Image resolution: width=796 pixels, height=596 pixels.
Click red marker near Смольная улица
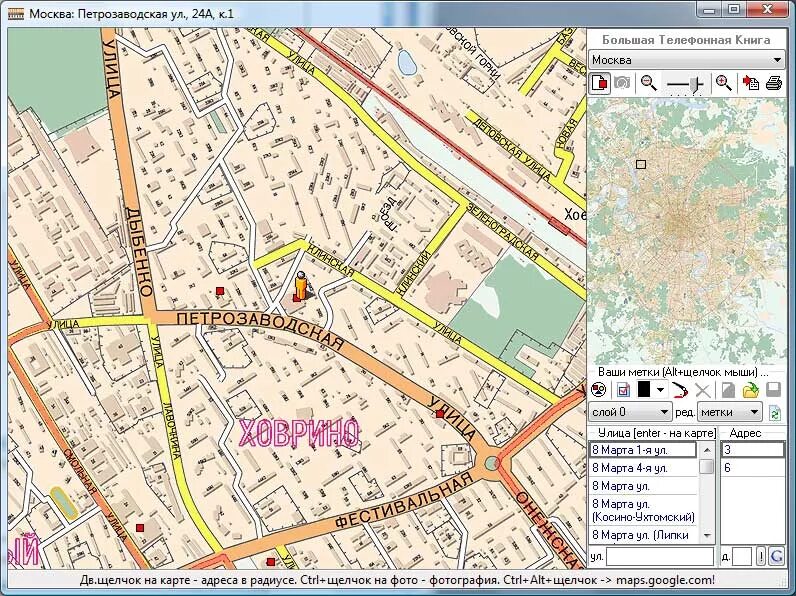click(x=140, y=528)
